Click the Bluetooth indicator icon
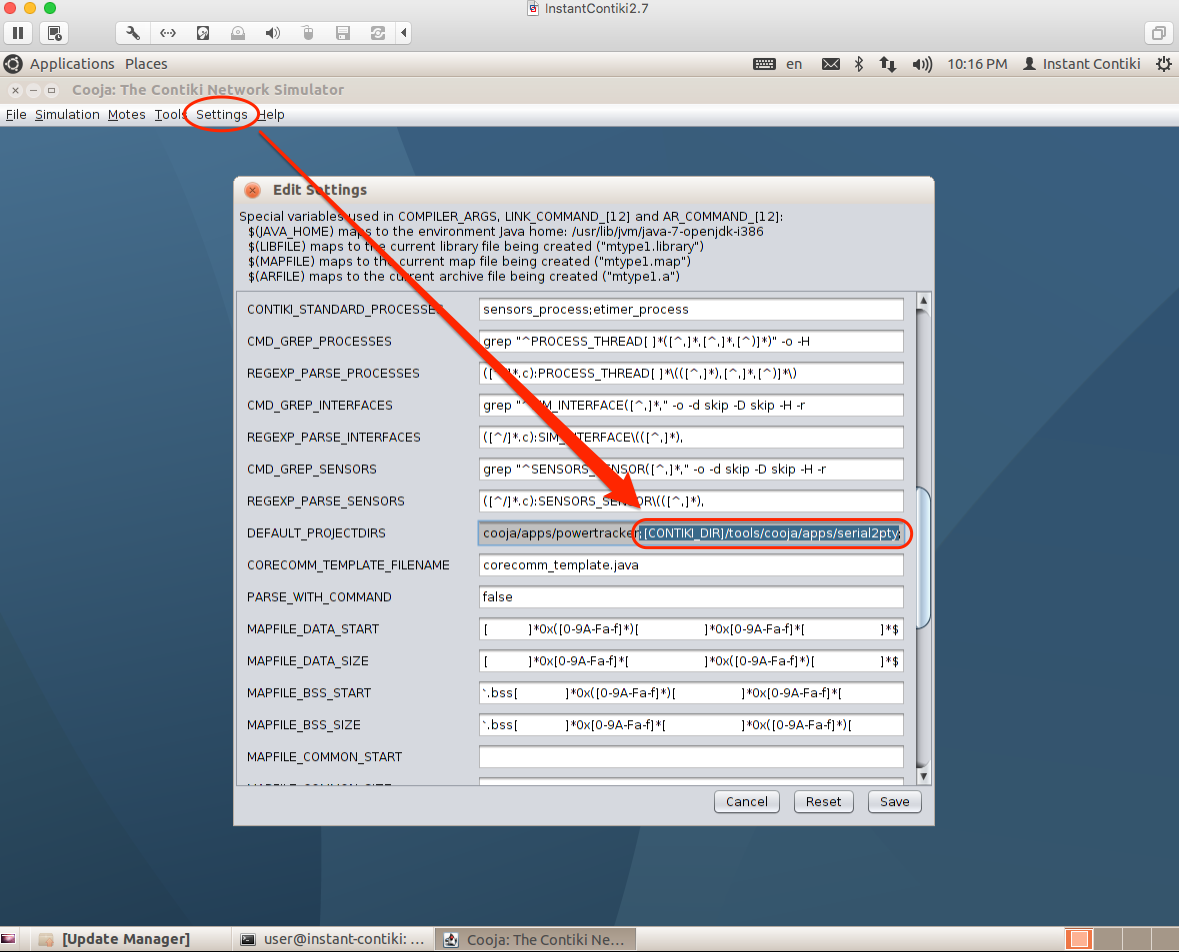Image resolution: width=1179 pixels, height=952 pixels. click(858, 64)
